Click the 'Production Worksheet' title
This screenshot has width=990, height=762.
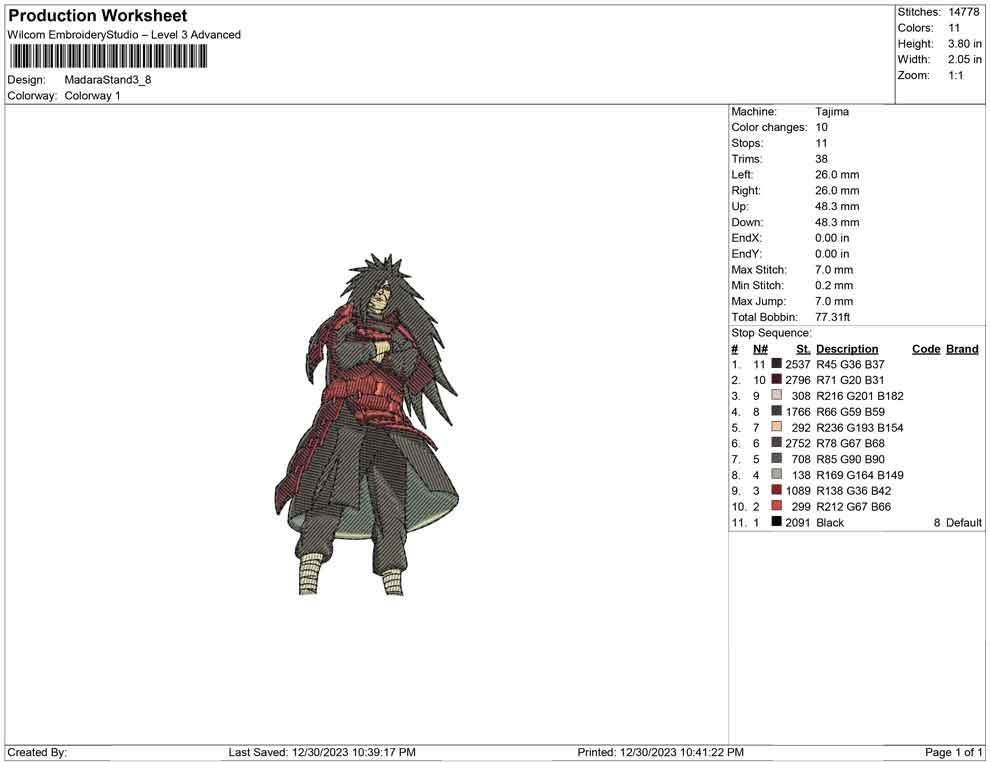click(98, 16)
